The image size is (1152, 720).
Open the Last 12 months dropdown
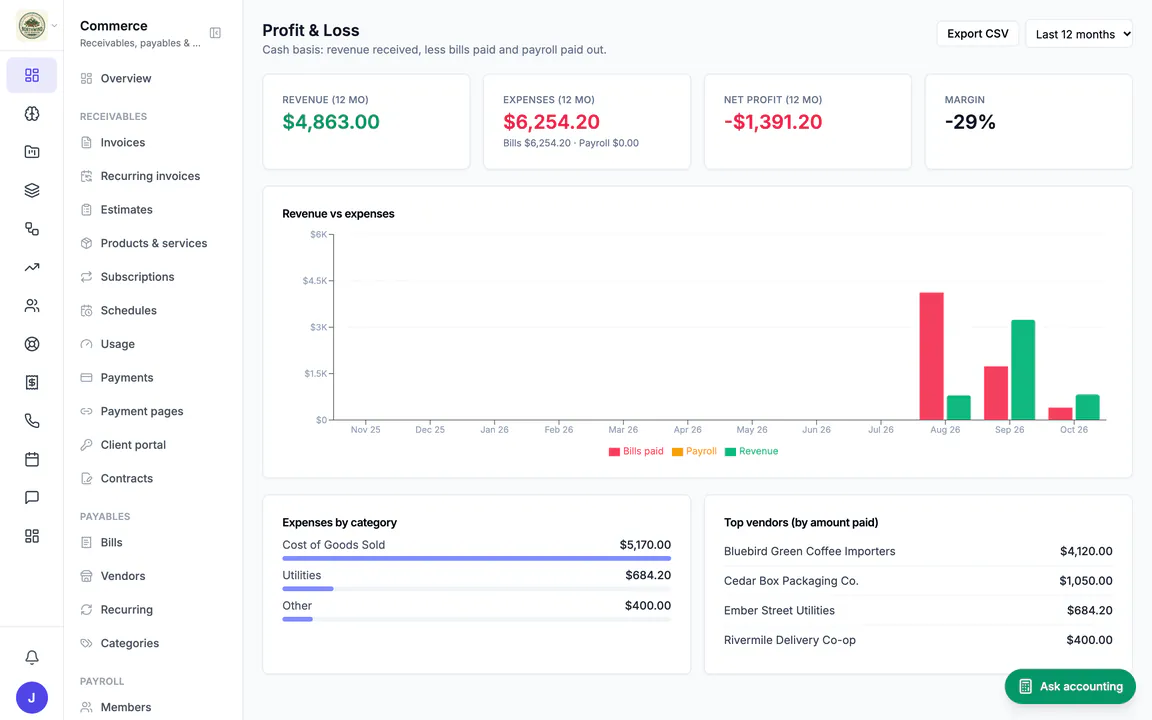tap(1079, 34)
